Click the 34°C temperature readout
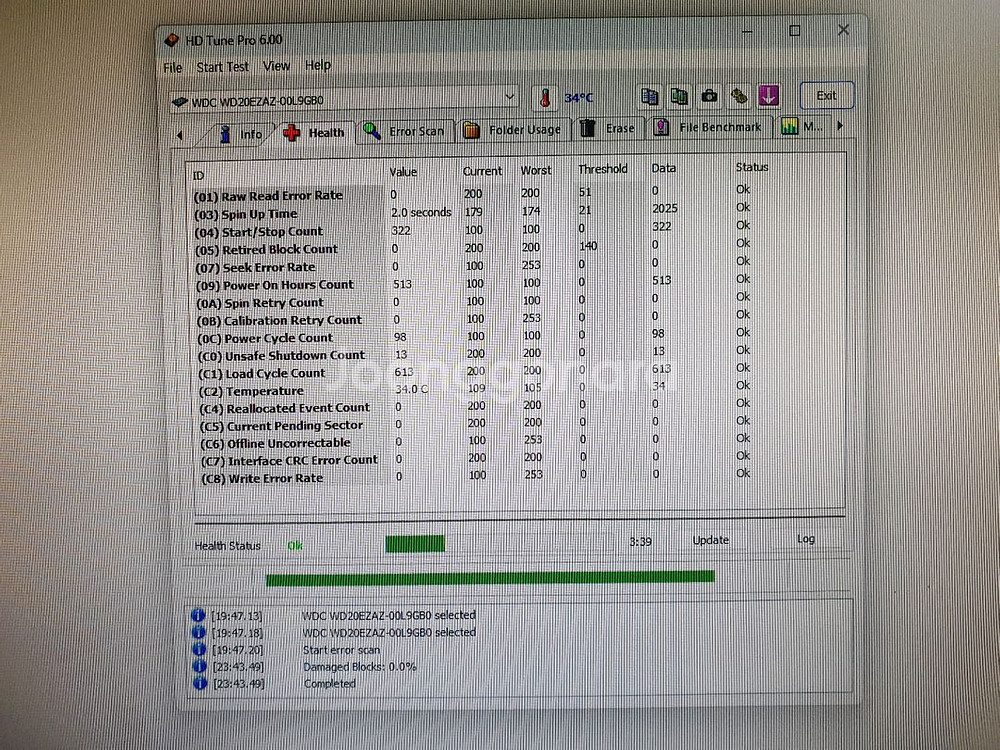1000x750 pixels. coord(578,98)
